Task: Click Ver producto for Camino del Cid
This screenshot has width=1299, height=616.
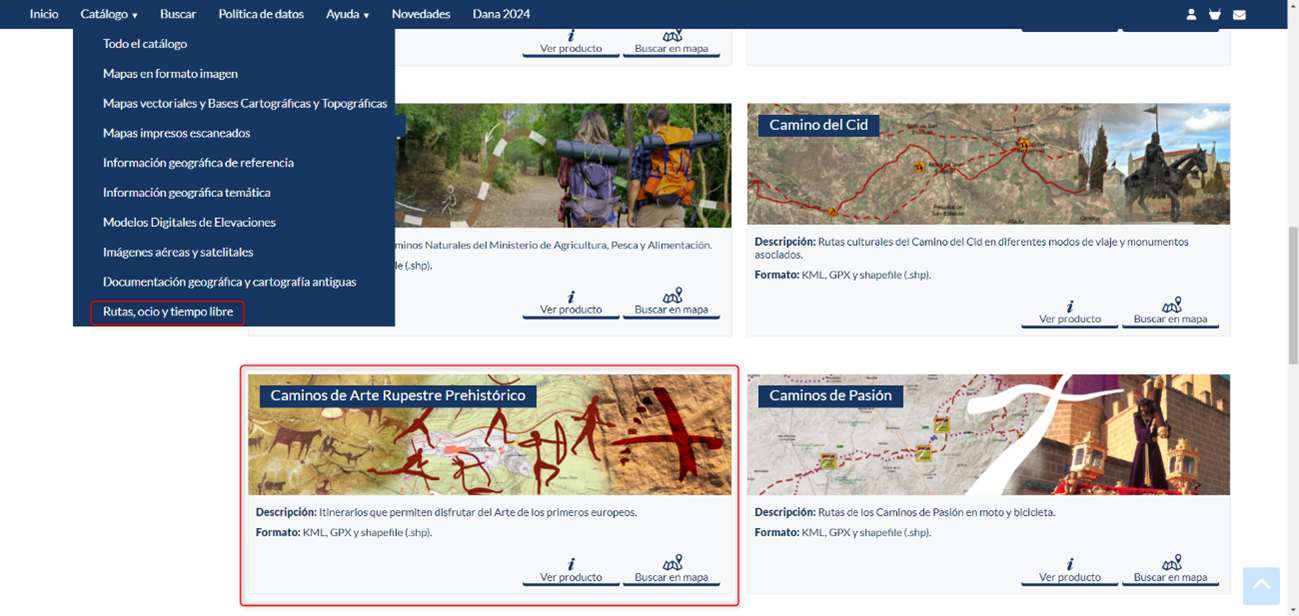Action: click(x=1069, y=313)
